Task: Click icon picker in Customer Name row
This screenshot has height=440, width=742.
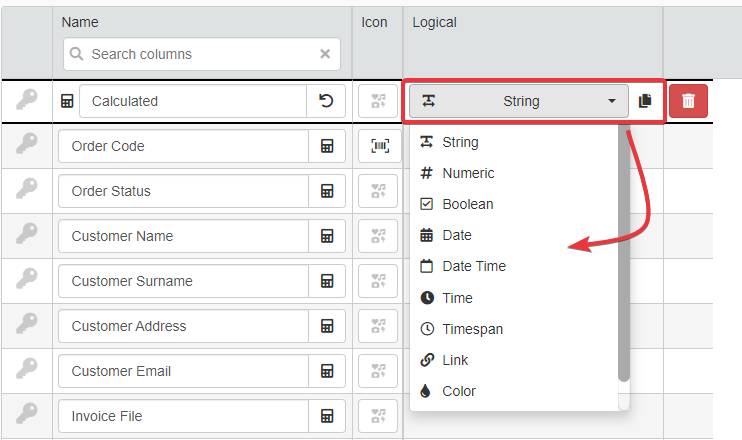Action: point(380,236)
